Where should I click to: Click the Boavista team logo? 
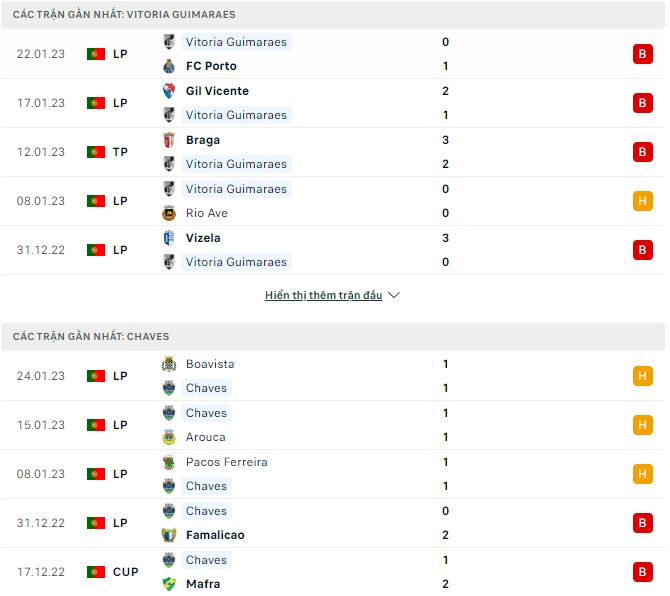pyautogui.click(x=169, y=364)
